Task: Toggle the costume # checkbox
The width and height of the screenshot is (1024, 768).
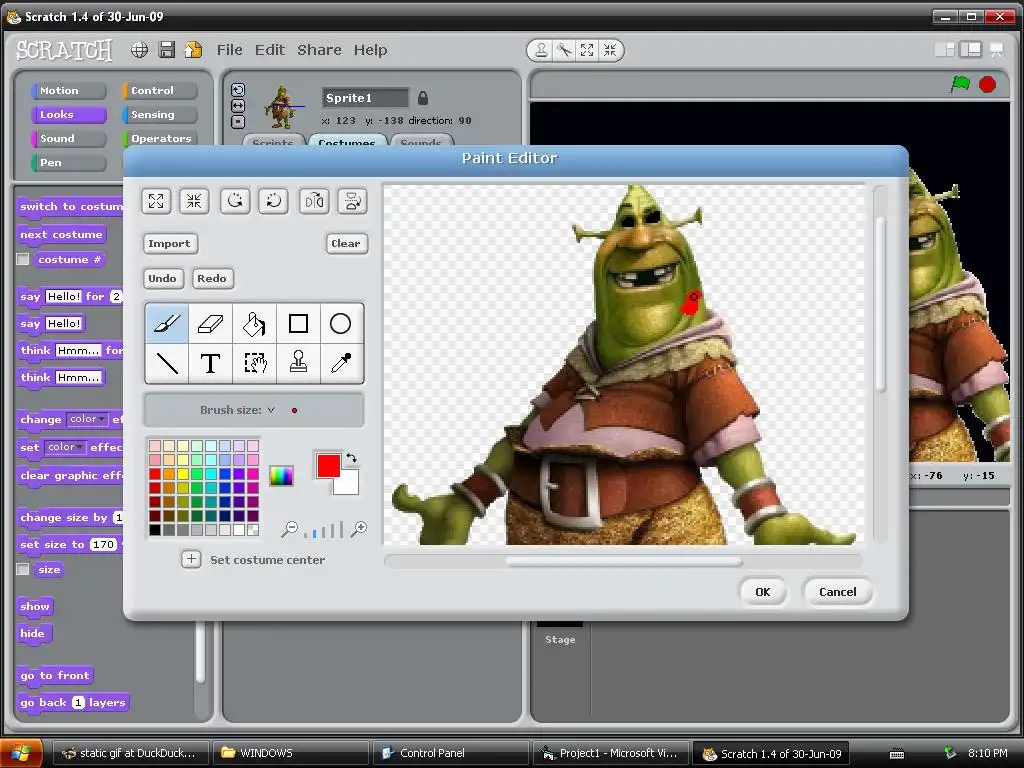Action: click(x=23, y=259)
